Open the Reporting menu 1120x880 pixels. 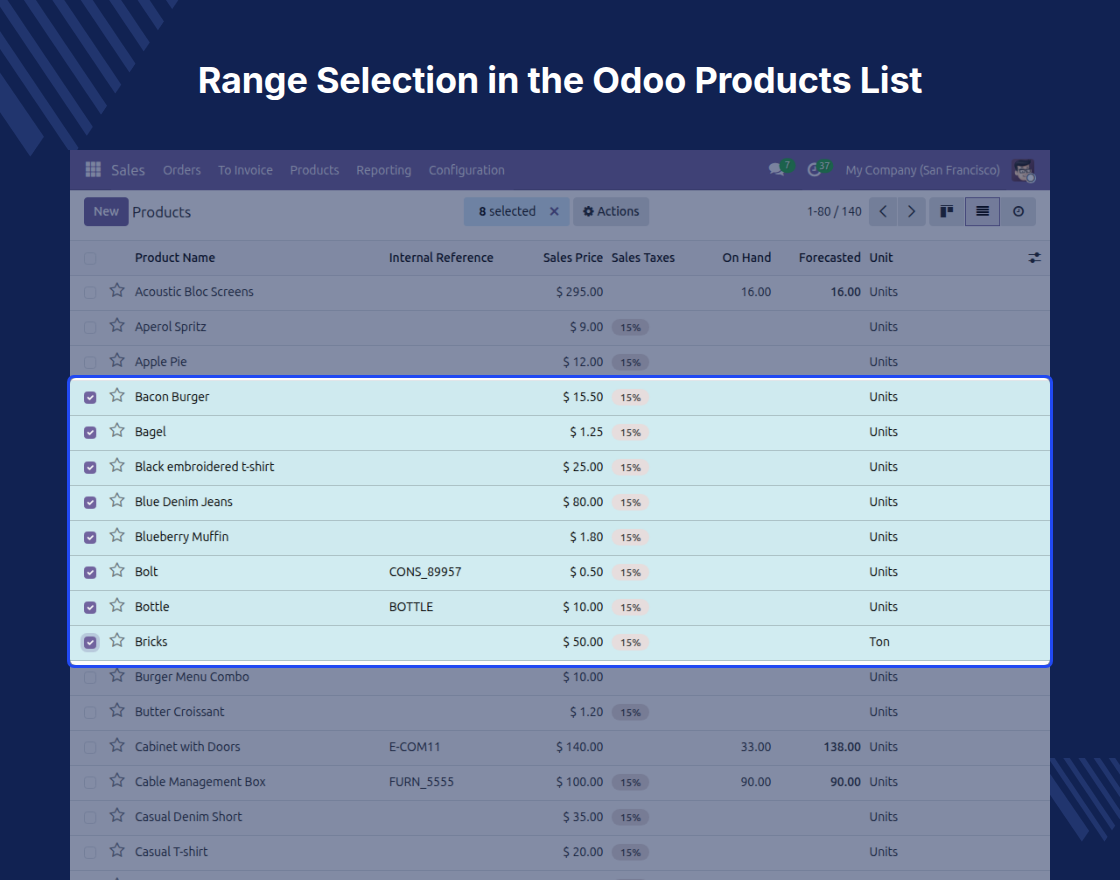384,170
